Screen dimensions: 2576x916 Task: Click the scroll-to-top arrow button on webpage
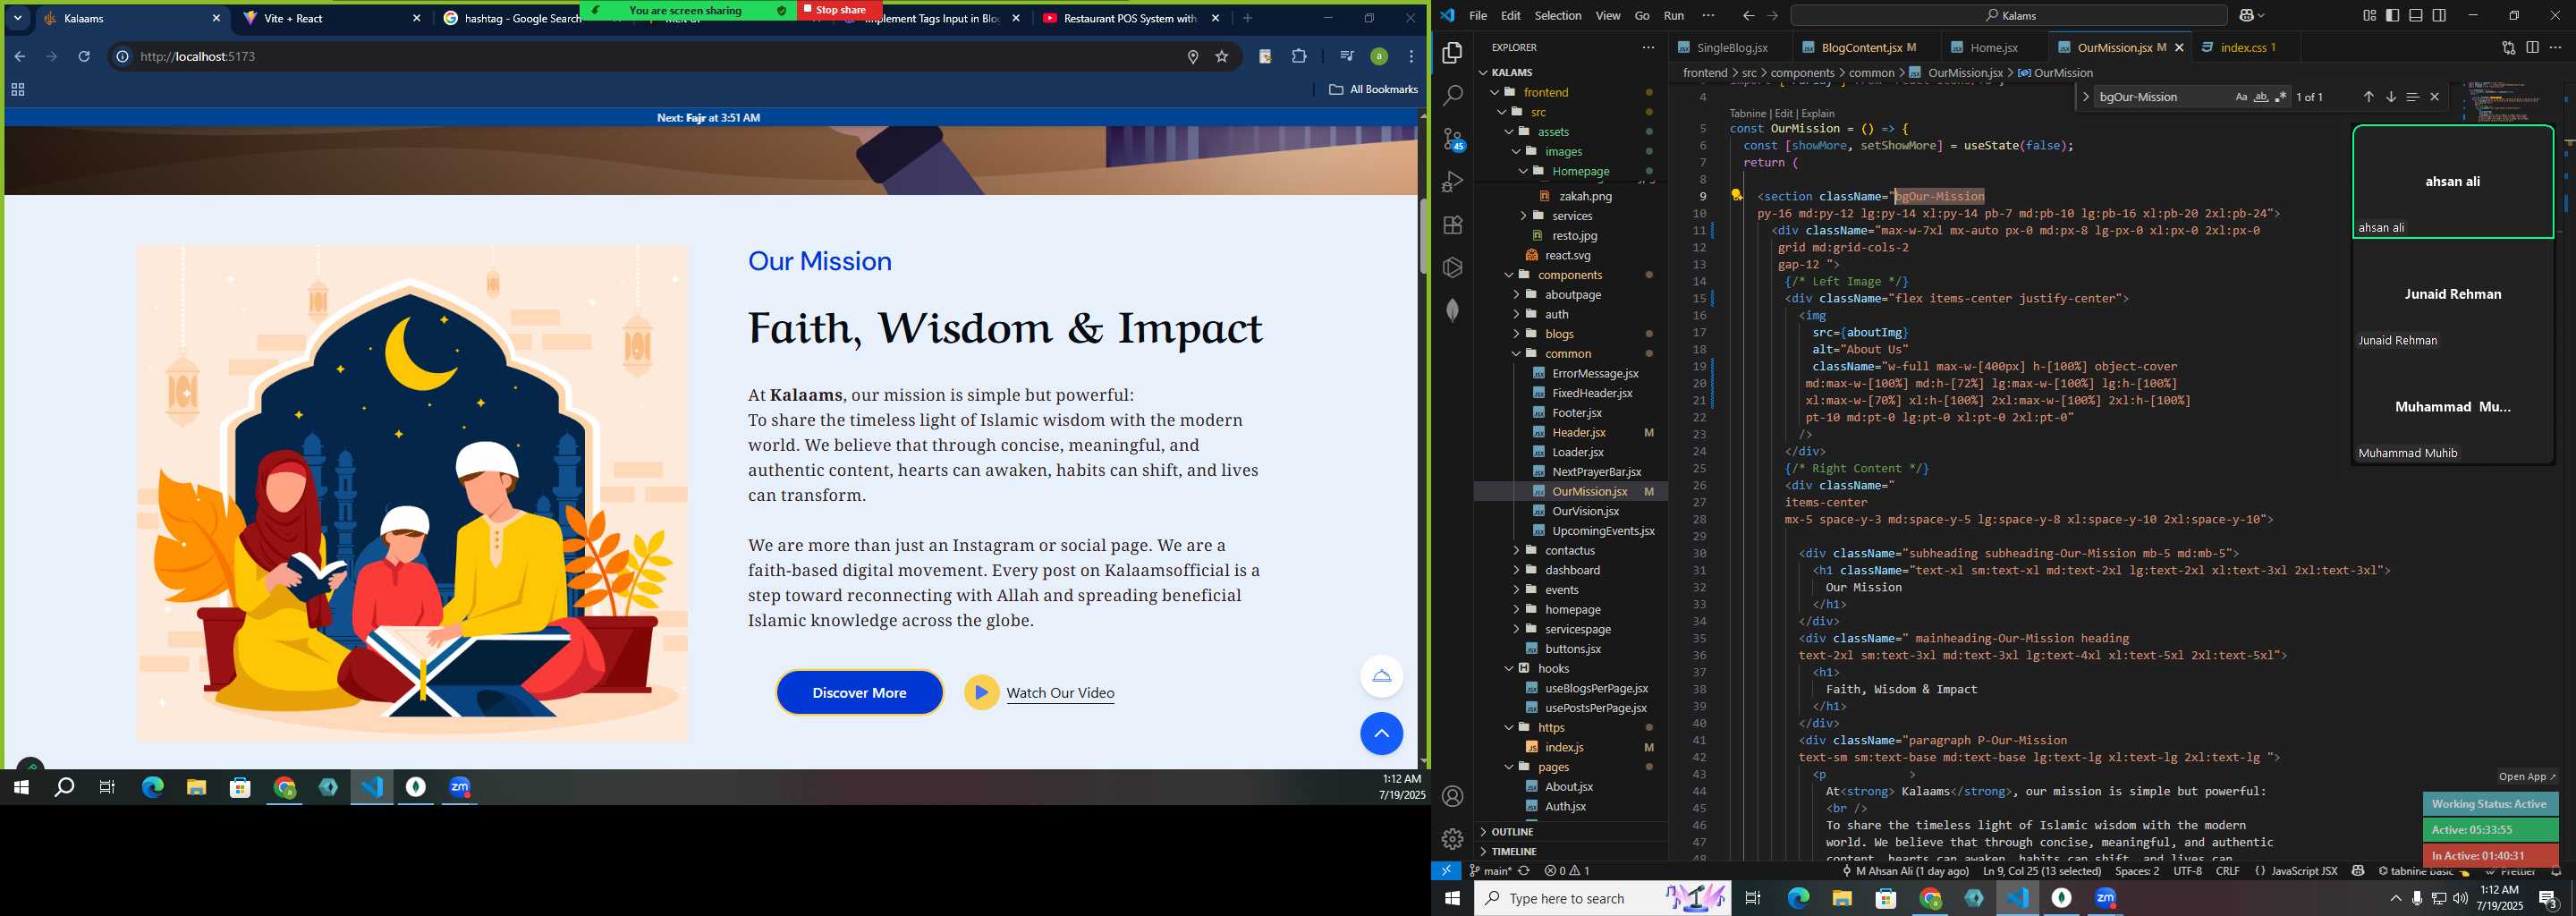pos(1381,734)
